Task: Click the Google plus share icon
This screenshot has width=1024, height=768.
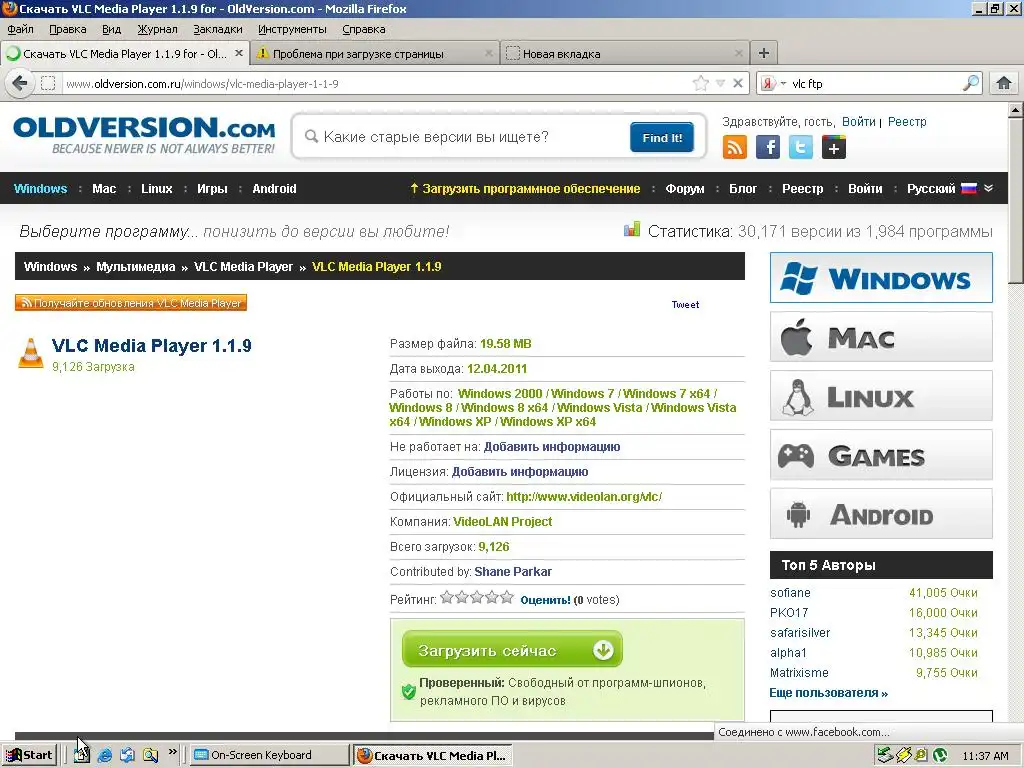Action: pyautogui.click(x=833, y=147)
